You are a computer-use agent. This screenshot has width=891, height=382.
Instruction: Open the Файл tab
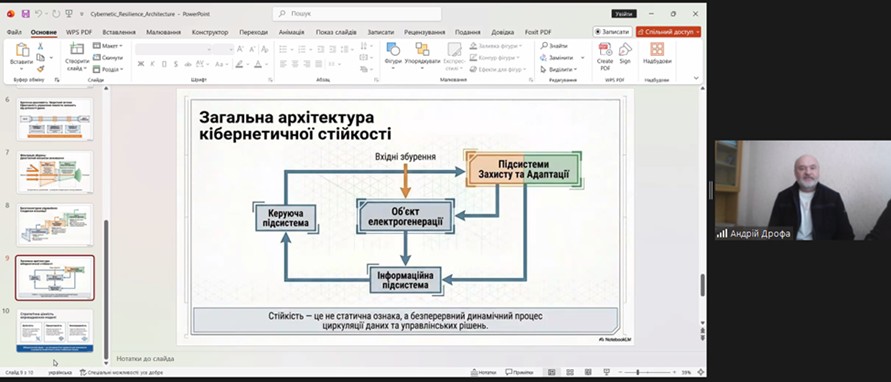pos(14,32)
